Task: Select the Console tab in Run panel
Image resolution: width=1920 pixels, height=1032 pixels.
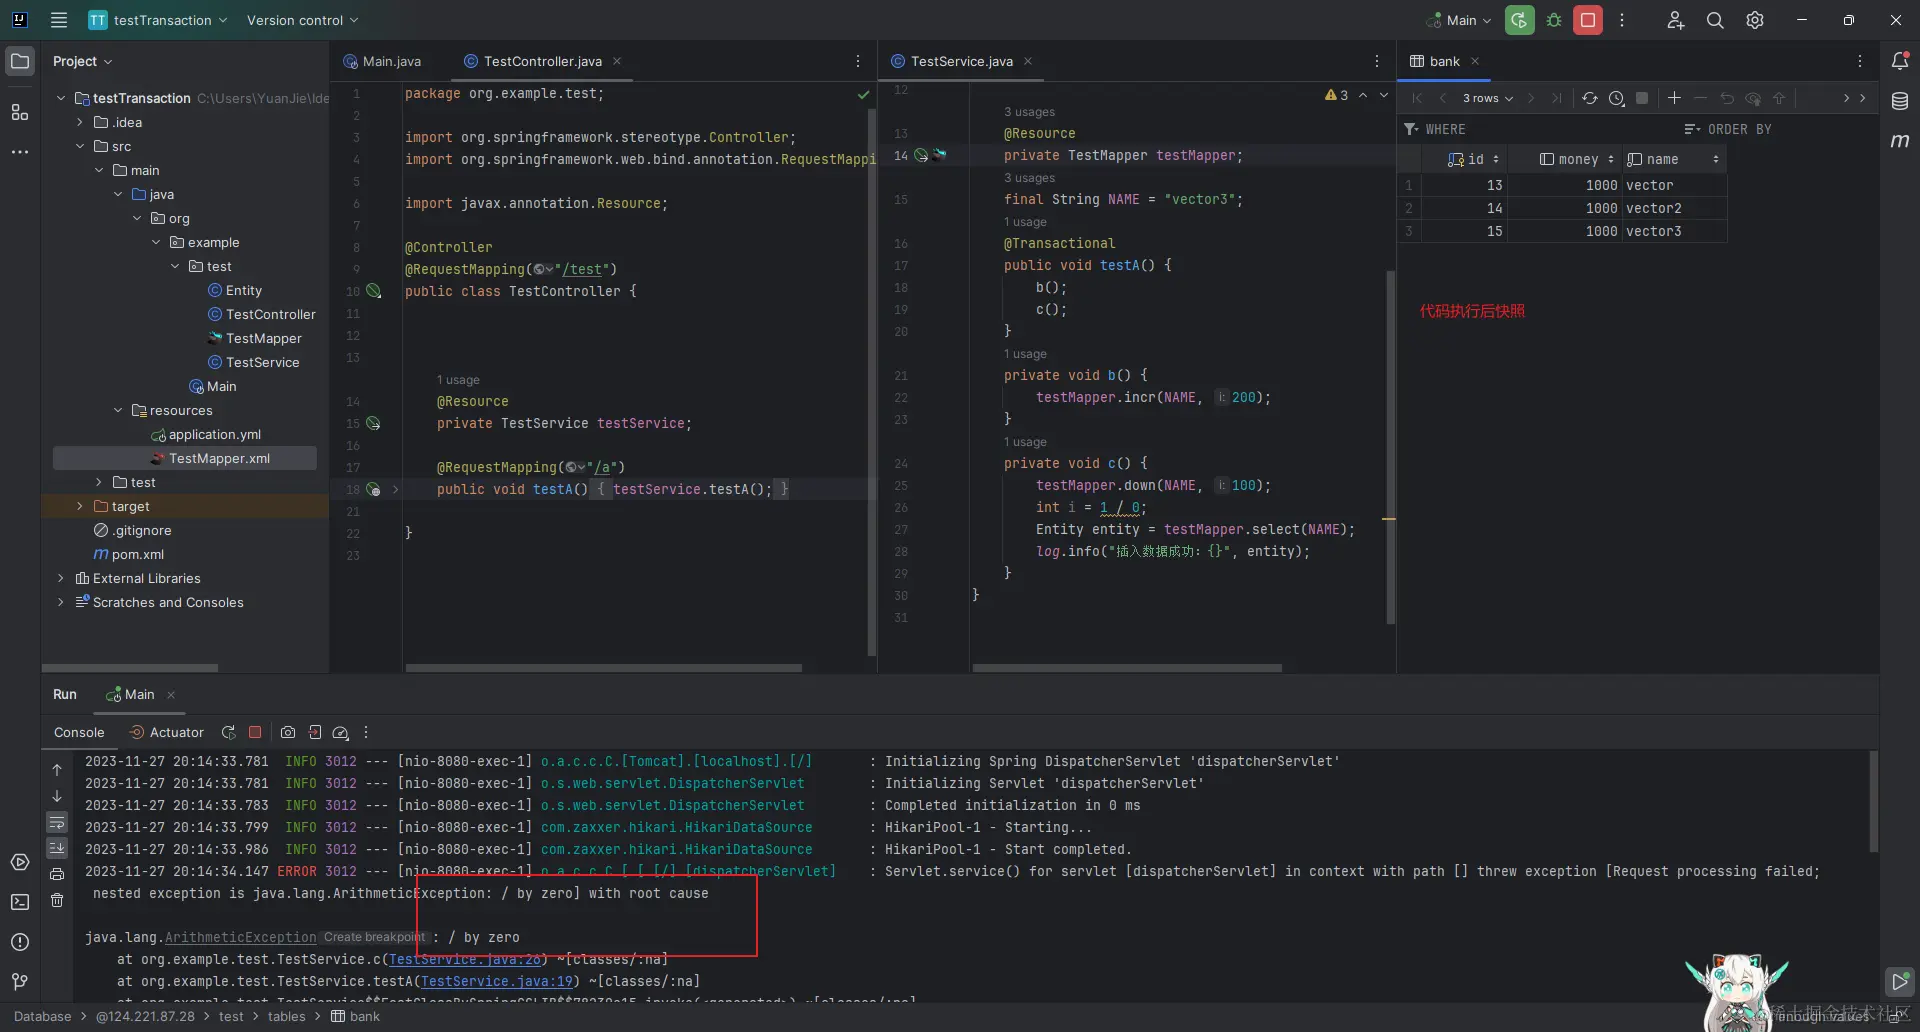Action: (x=79, y=732)
